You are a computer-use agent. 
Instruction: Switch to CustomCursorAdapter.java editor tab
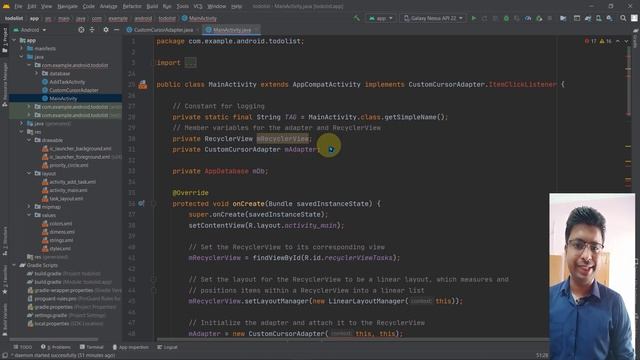(x=162, y=30)
